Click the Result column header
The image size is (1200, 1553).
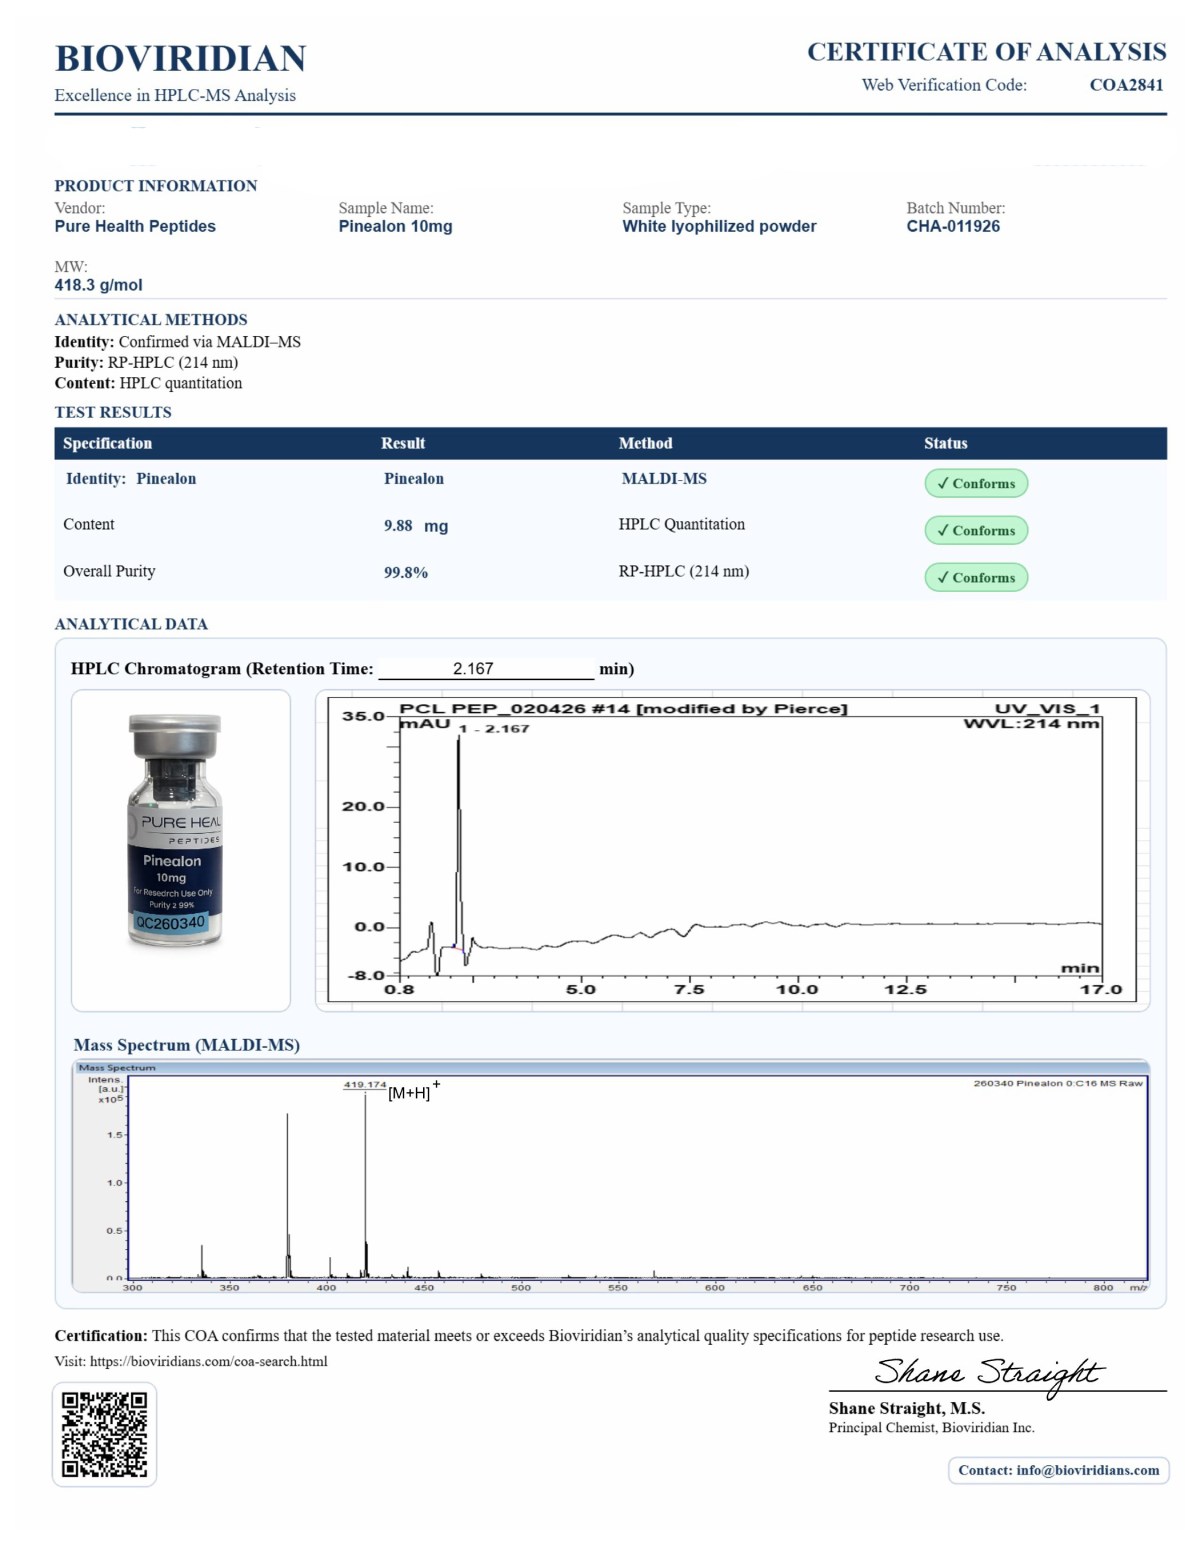pos(403,443)
